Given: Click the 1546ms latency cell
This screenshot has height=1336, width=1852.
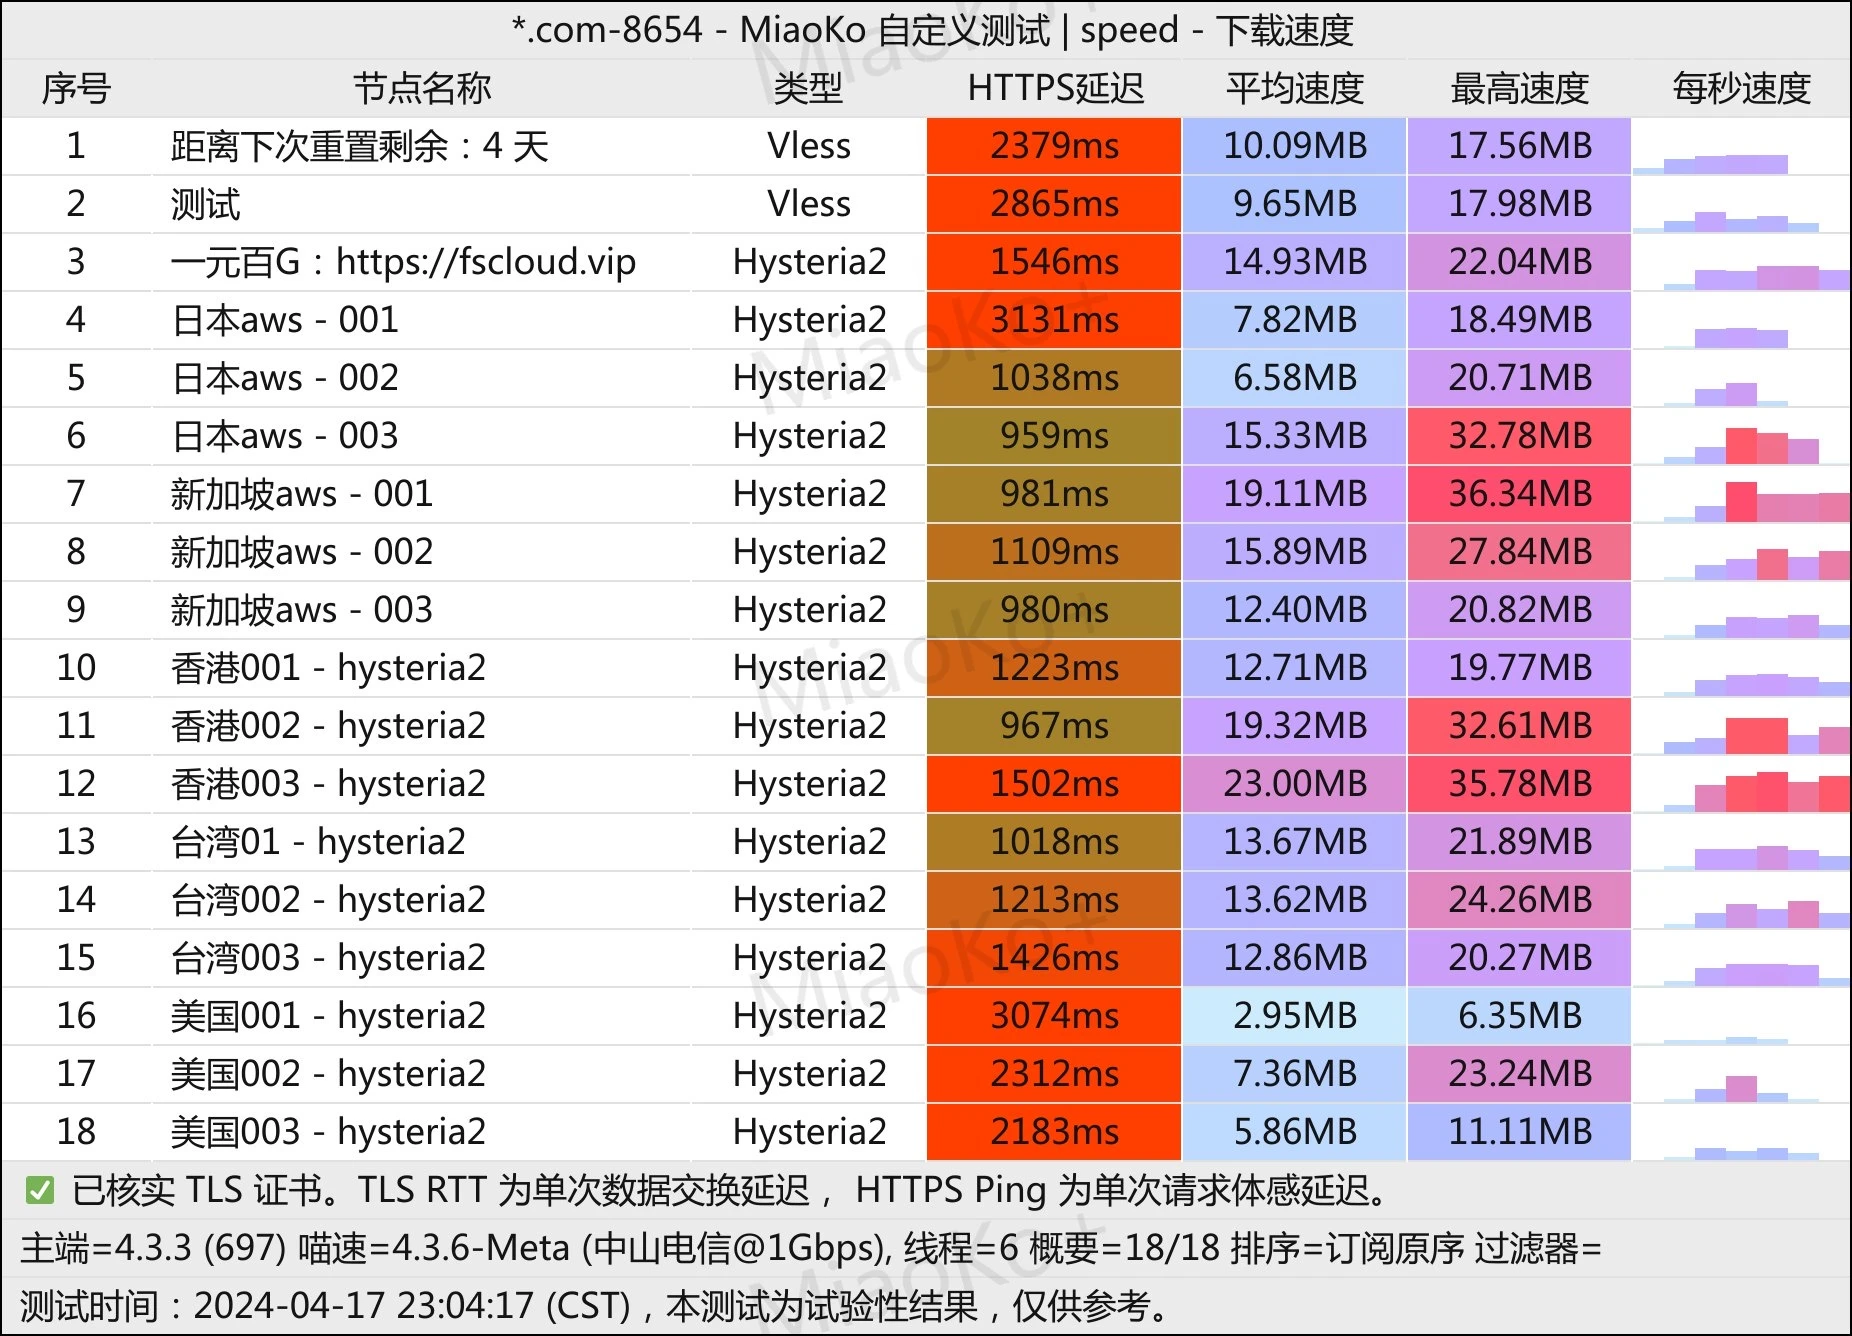Looking at the screenshot, I should pos(1054,262).
